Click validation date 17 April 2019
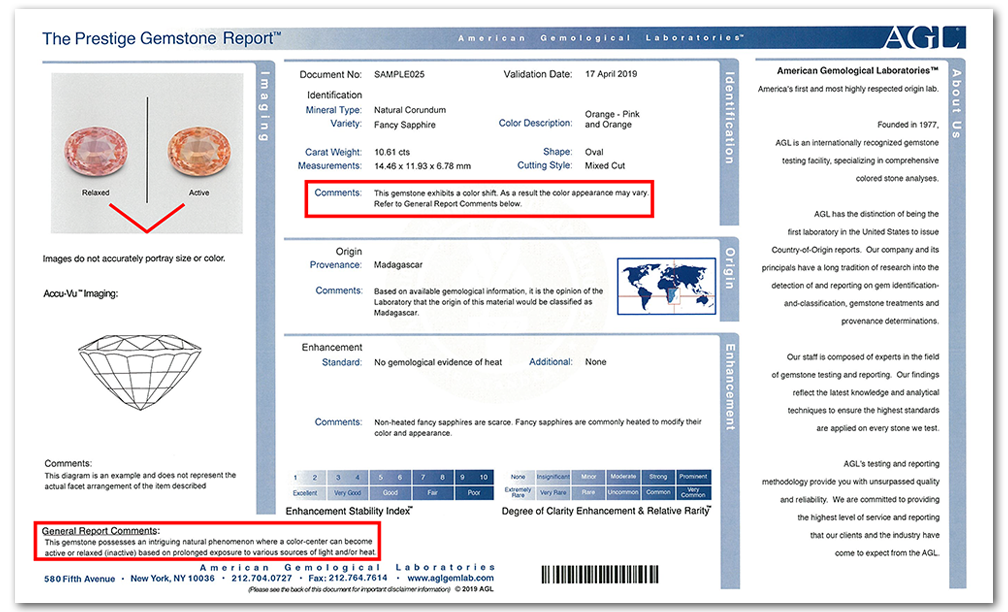 click(x=611, y=74)
